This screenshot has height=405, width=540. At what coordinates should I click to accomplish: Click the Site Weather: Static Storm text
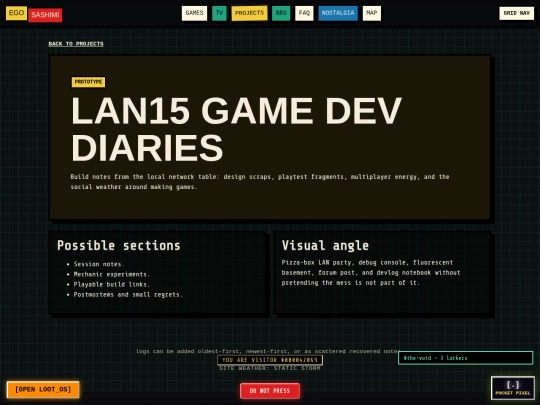click(x=270, y=368)
